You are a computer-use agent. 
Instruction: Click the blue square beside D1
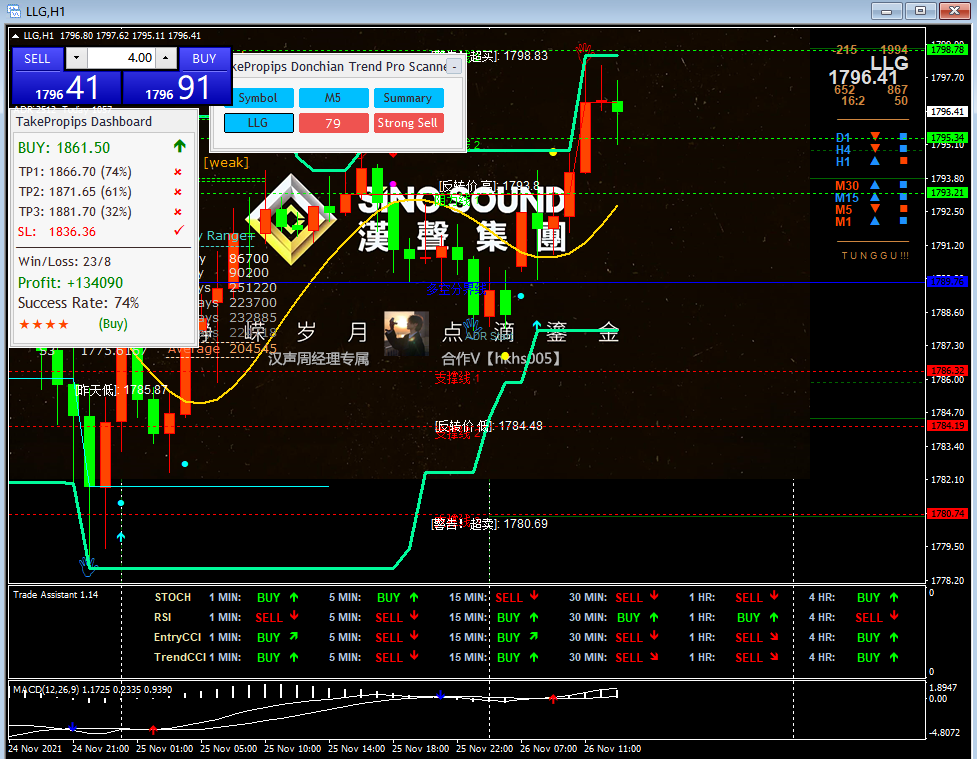click(x=903, y=136)
